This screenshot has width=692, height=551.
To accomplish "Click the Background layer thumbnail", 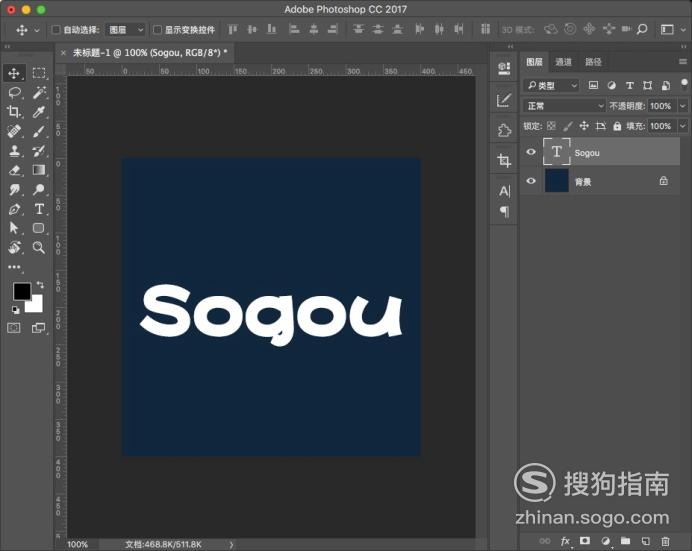I will tap(557, 180).
